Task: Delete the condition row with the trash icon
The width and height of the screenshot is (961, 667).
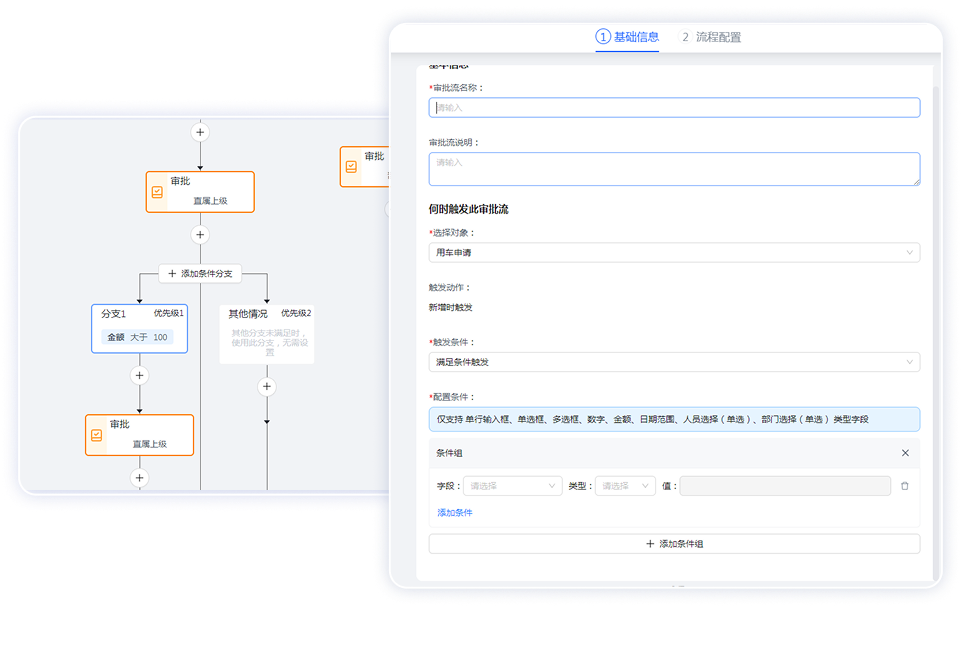Action: [x=904, y=486]
